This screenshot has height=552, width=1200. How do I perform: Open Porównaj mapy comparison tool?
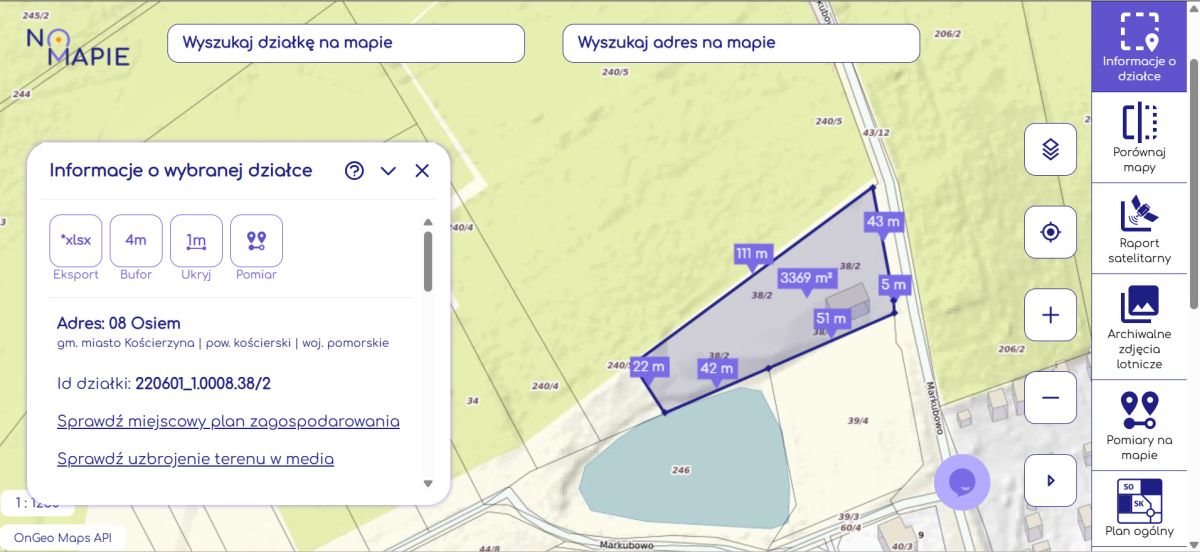click(x=1139, y=138)
